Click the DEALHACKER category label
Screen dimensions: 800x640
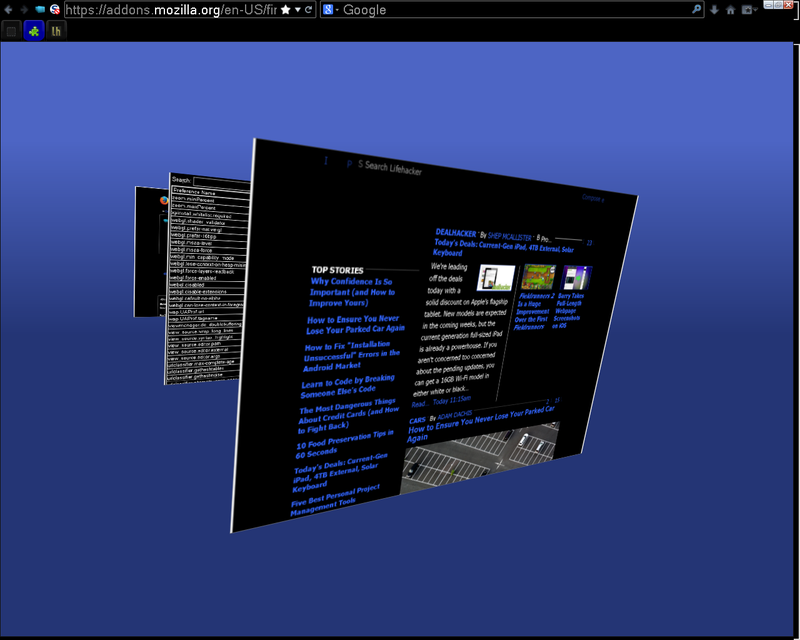point(456,233)
